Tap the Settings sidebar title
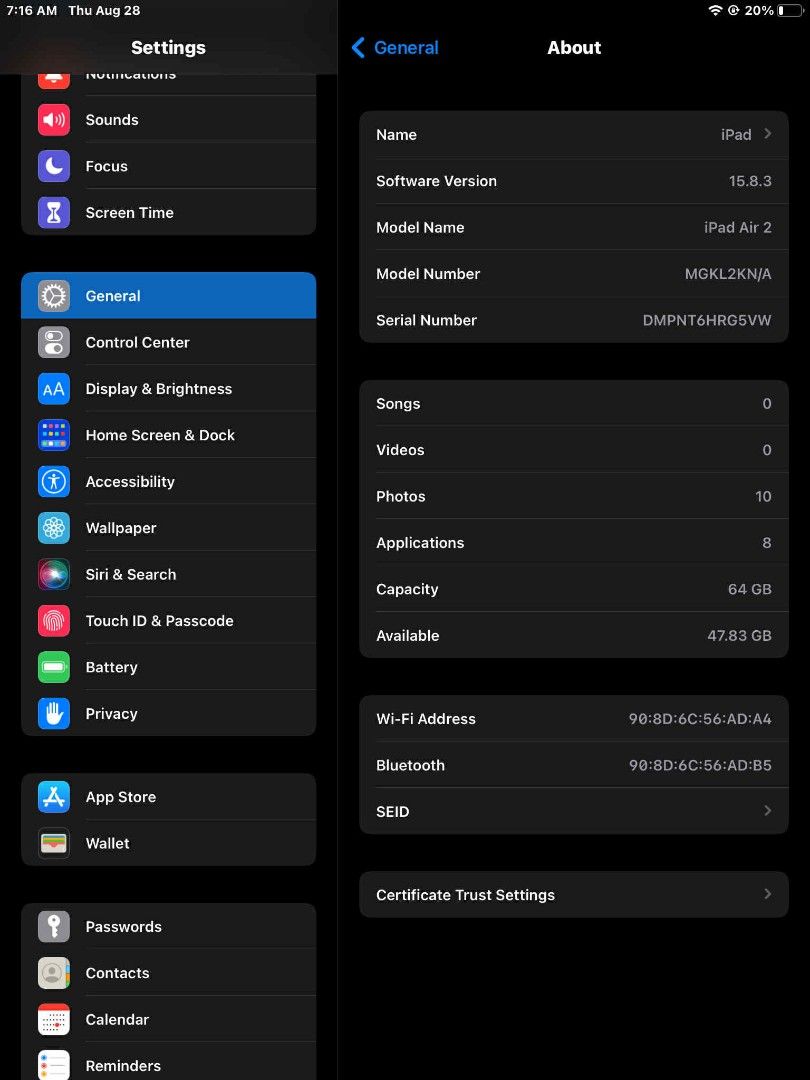Screen dimensions: 810x1080 point(168,48)
